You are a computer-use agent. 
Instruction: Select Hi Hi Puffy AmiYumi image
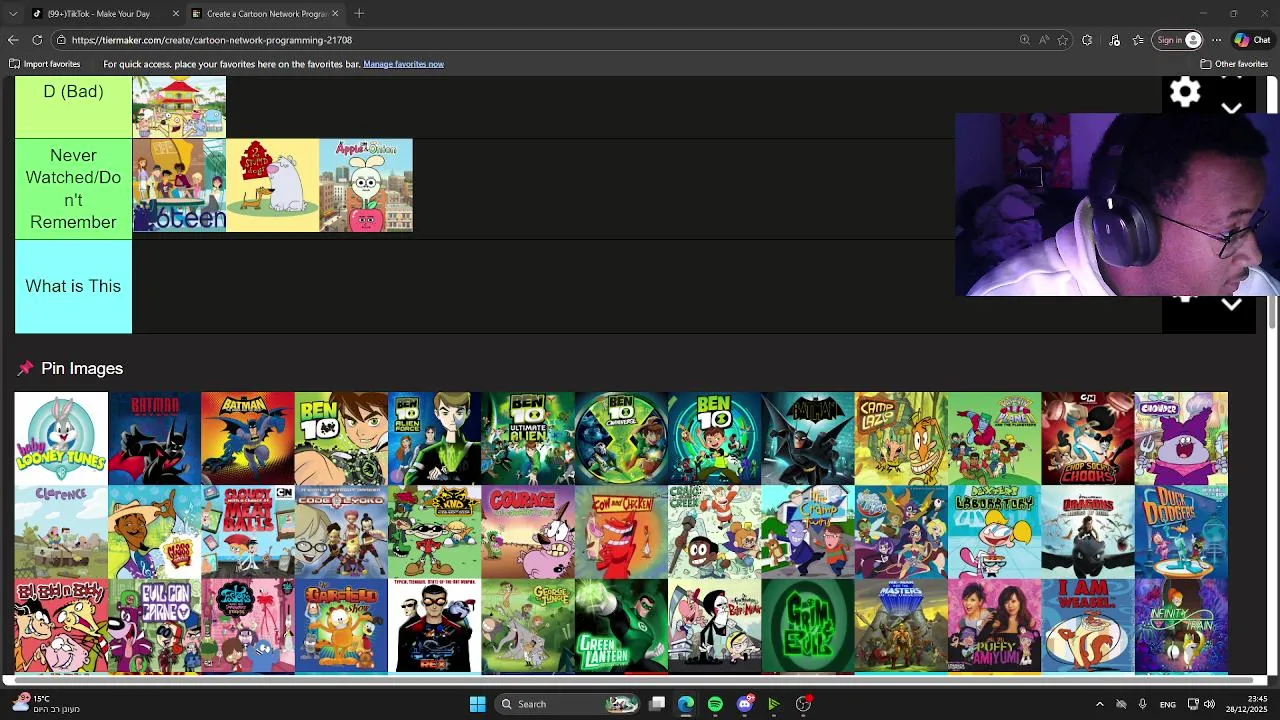pos(994,625)
